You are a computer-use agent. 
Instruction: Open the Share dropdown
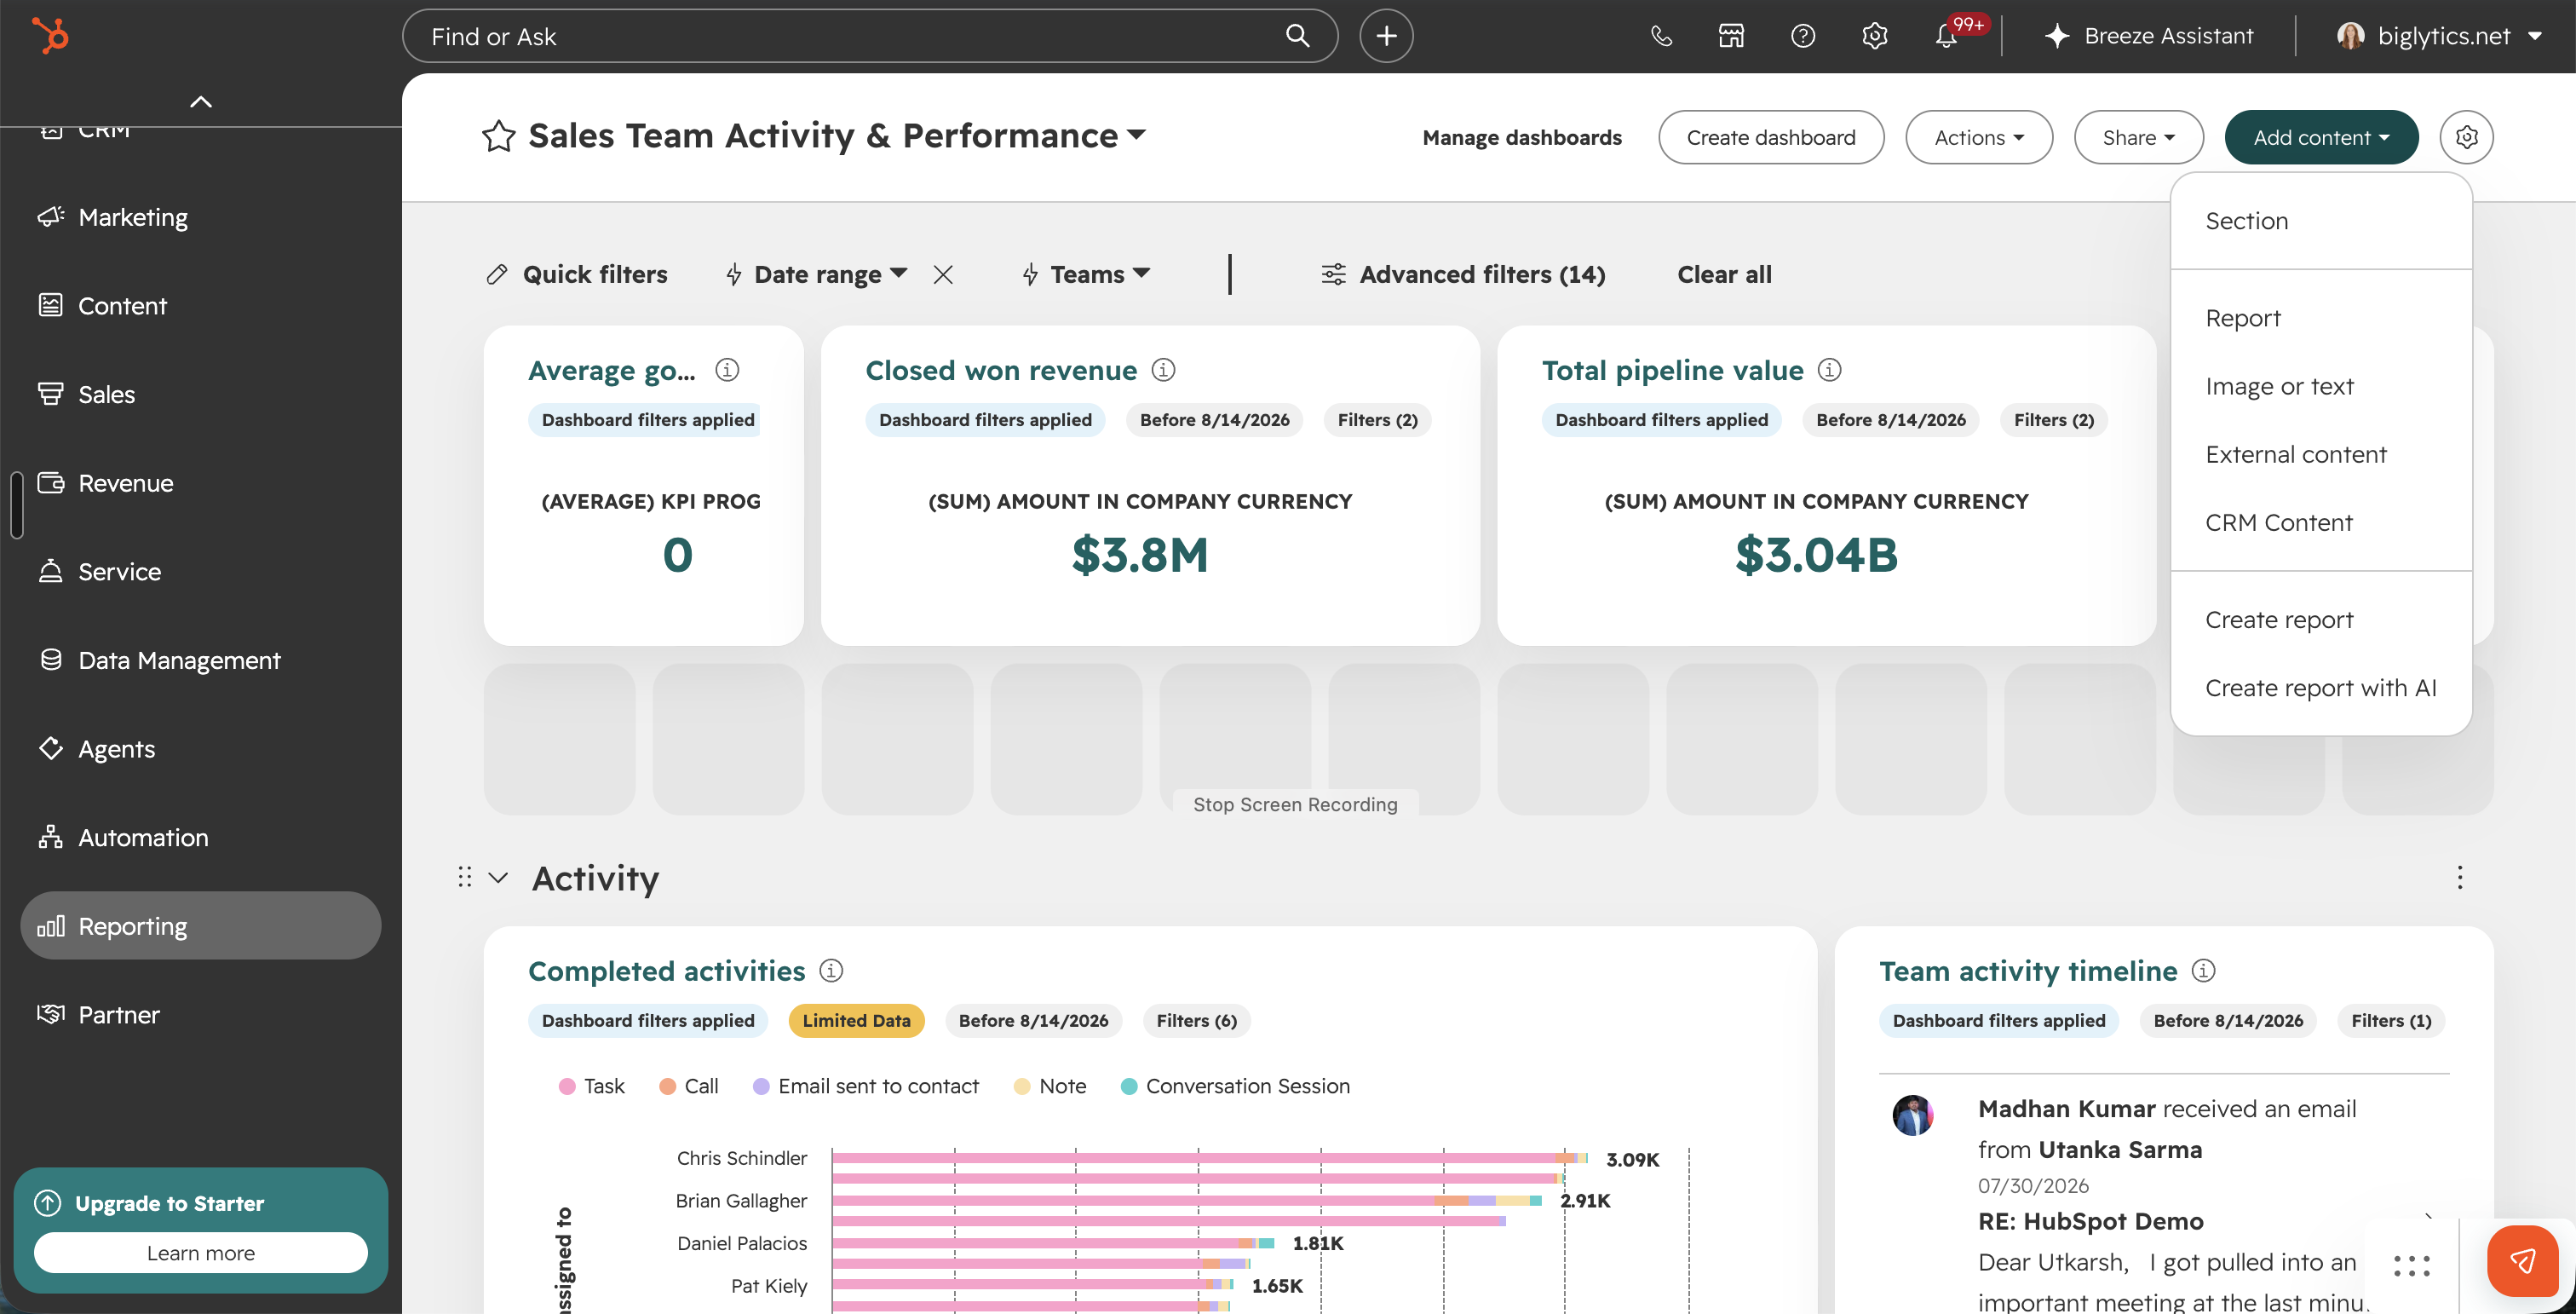tap(2138, 137)
